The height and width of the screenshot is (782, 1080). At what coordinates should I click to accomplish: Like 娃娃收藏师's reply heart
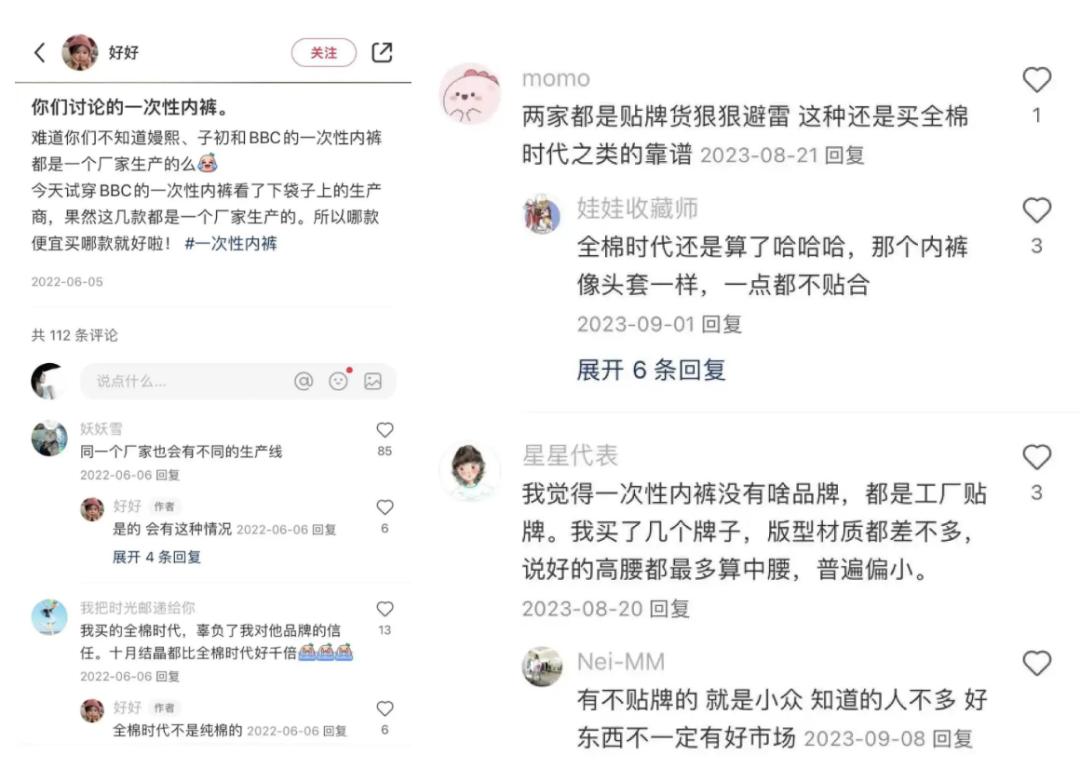[x=1036, y=210]
